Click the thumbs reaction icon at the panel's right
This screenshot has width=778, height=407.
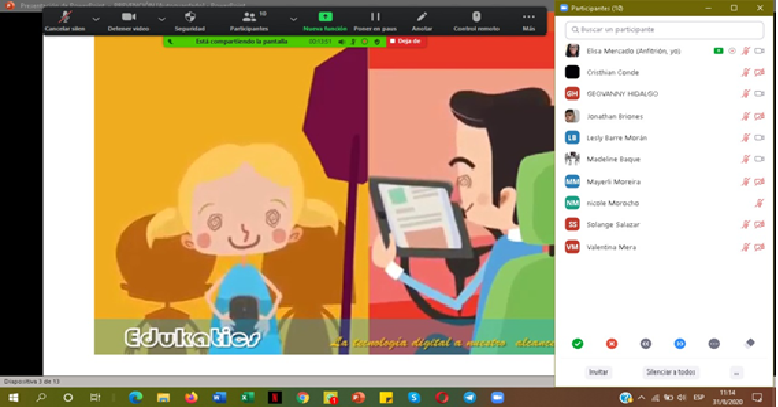click(x=750, y=343)
